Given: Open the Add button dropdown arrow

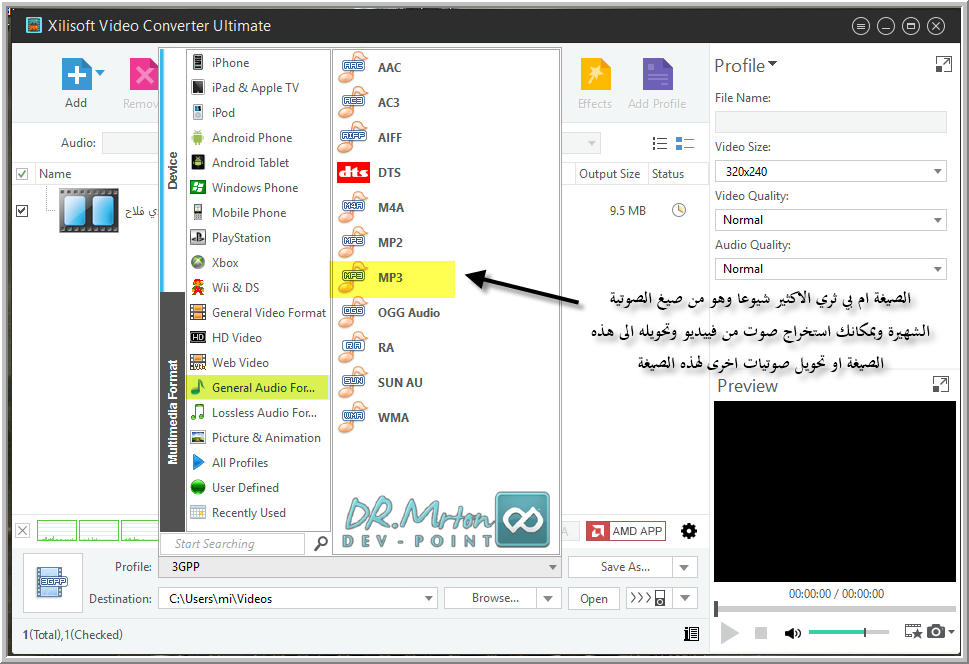Looking at the screenshot, I should coord(100,73).
